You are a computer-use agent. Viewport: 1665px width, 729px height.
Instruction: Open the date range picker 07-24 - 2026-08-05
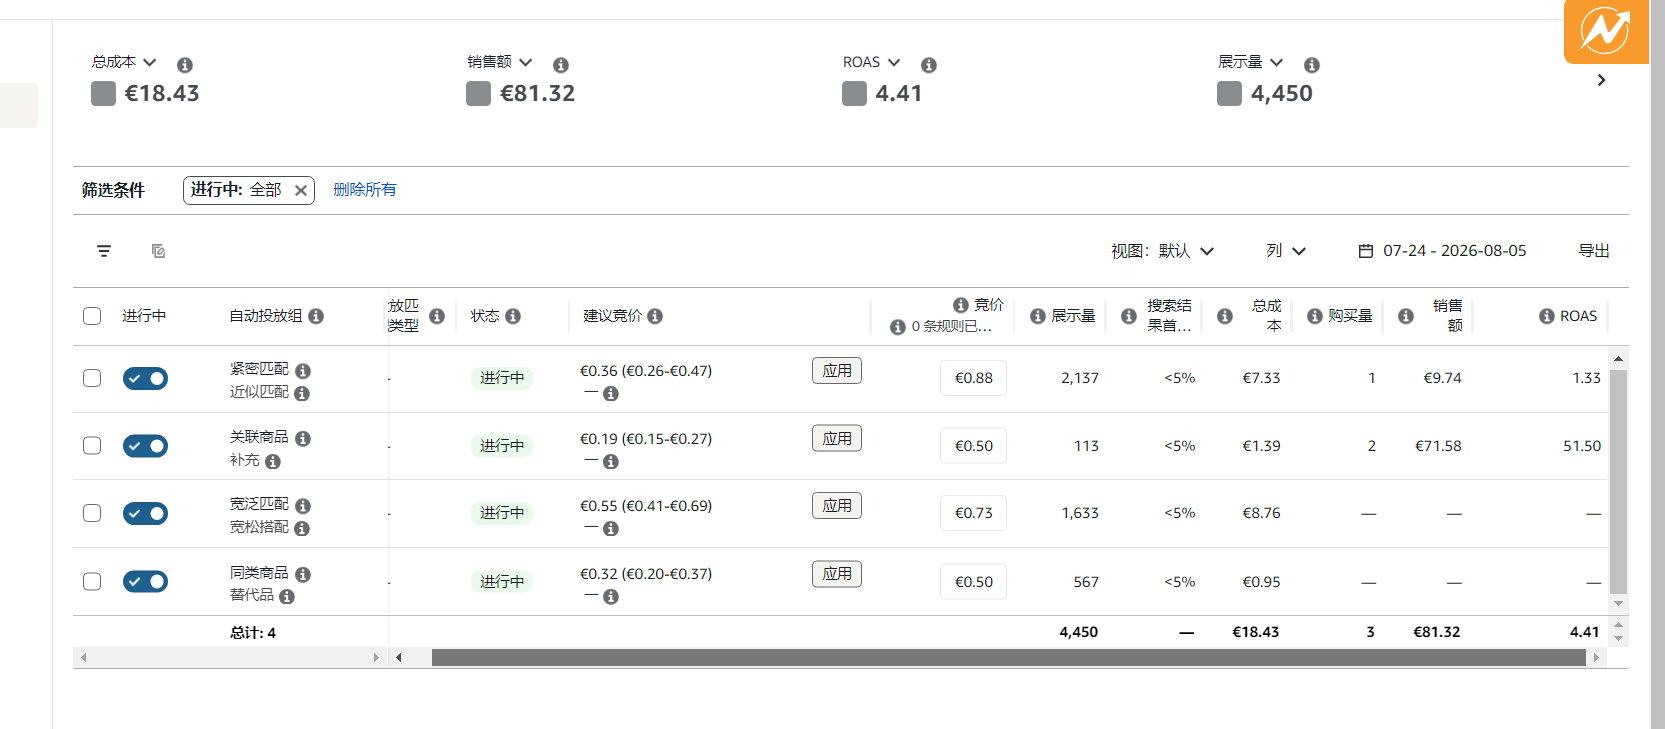[1442, 251]
